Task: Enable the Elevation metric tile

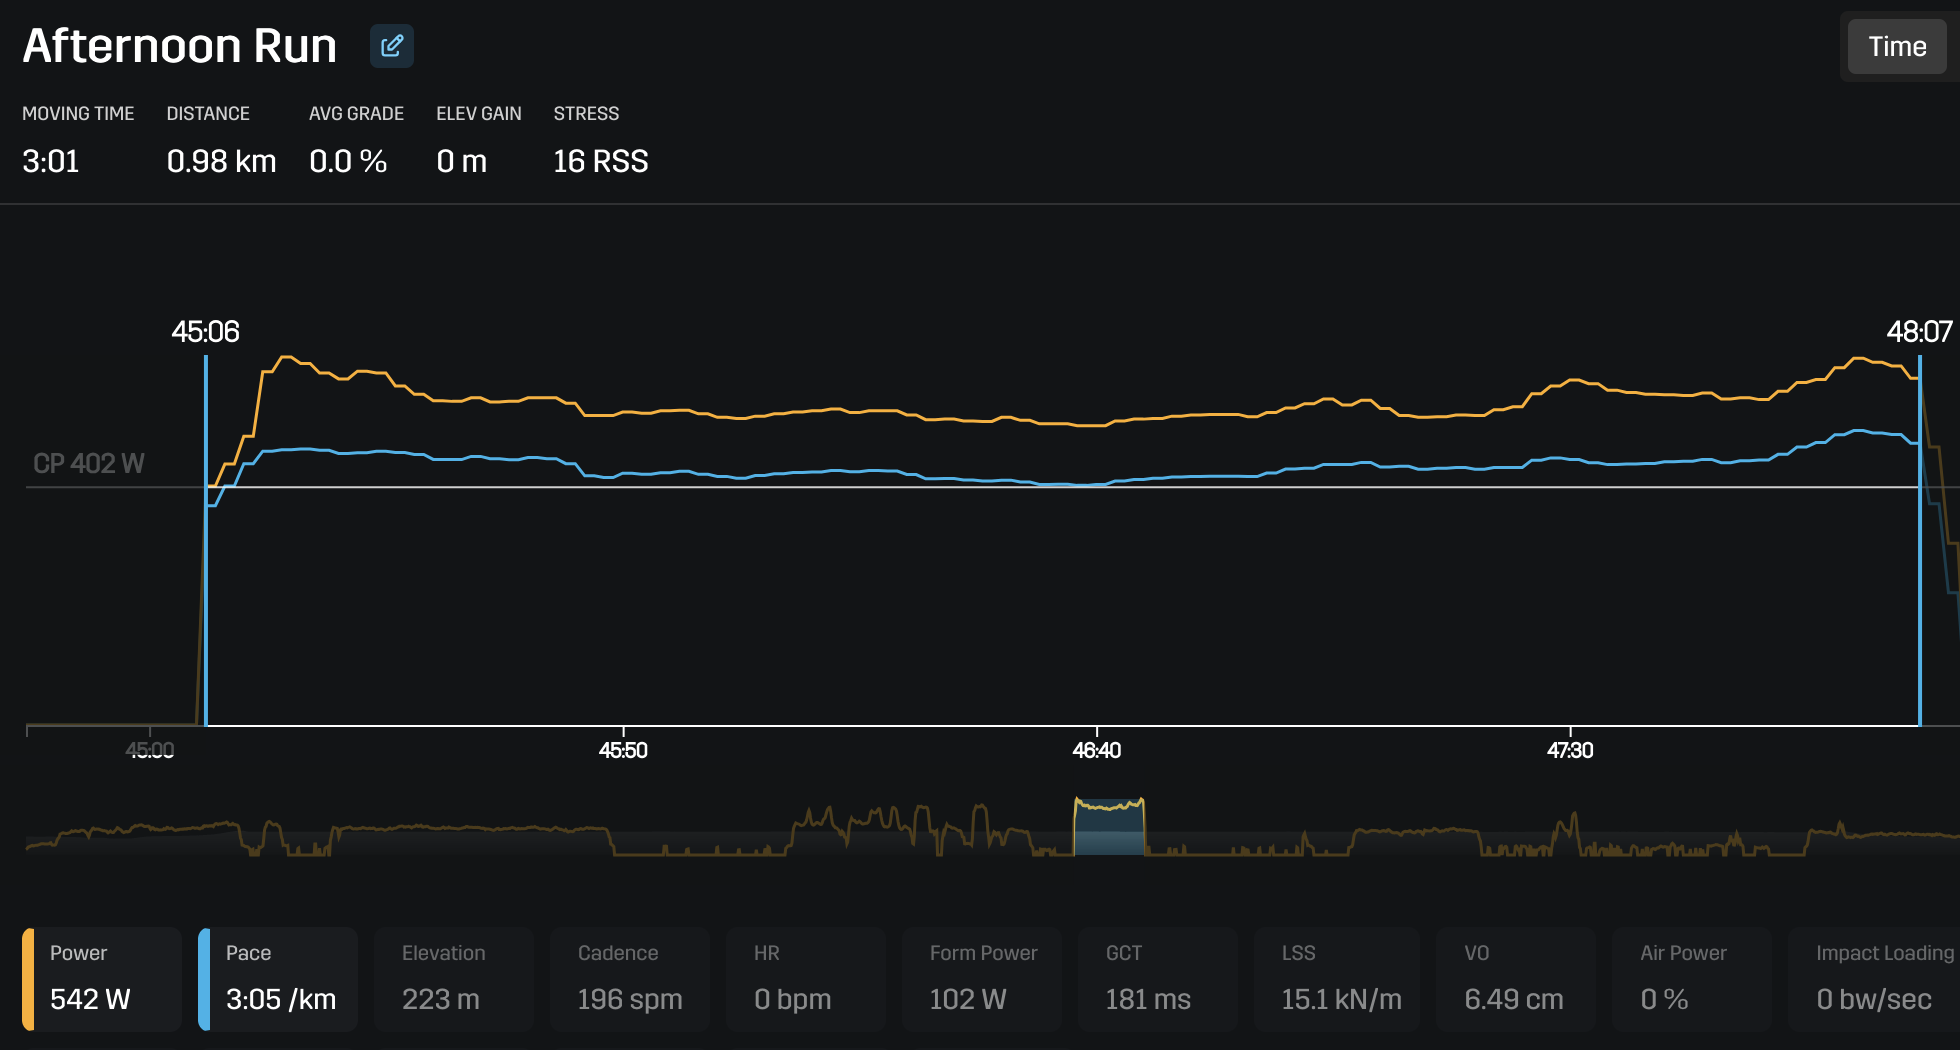Action: click(x=454, y=978)
